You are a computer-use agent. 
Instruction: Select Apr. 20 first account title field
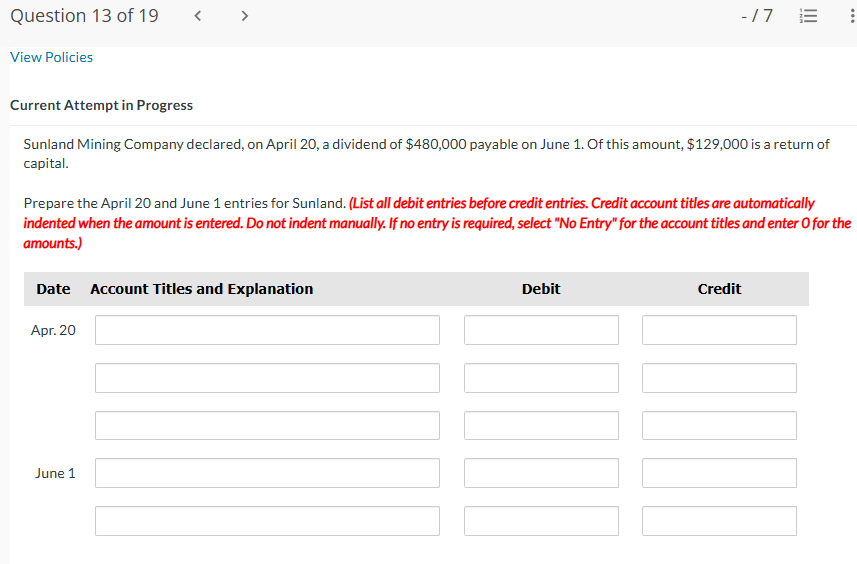[267, 330]
